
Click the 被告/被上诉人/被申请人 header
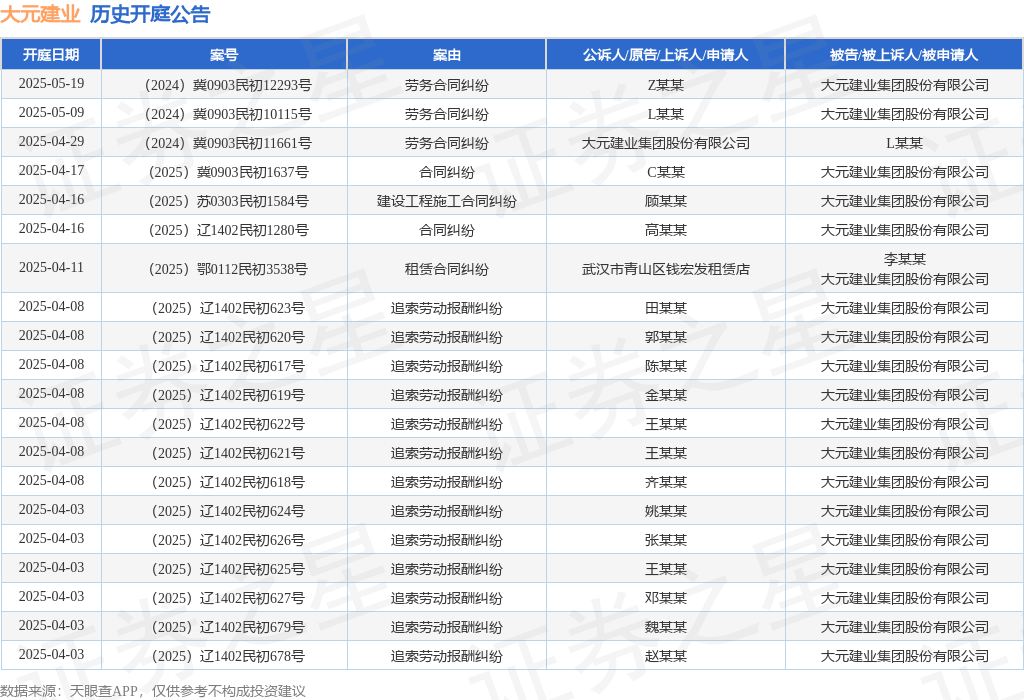904,55
